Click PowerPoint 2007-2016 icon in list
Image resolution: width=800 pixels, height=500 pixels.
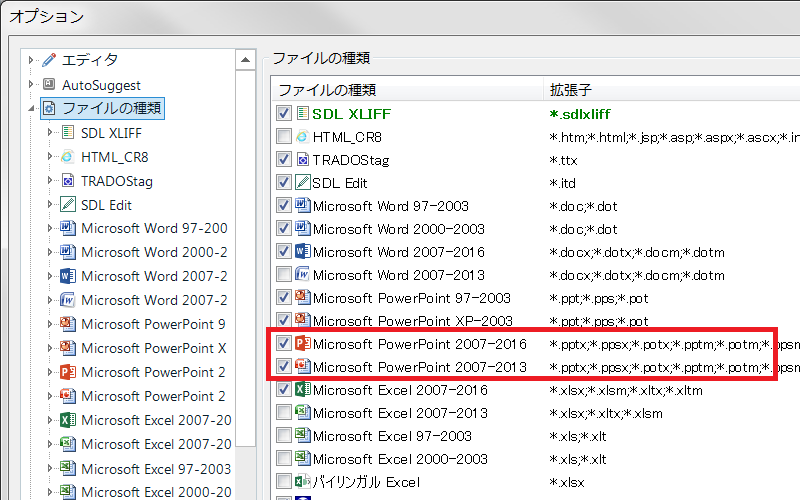click(x=303, y=343)
